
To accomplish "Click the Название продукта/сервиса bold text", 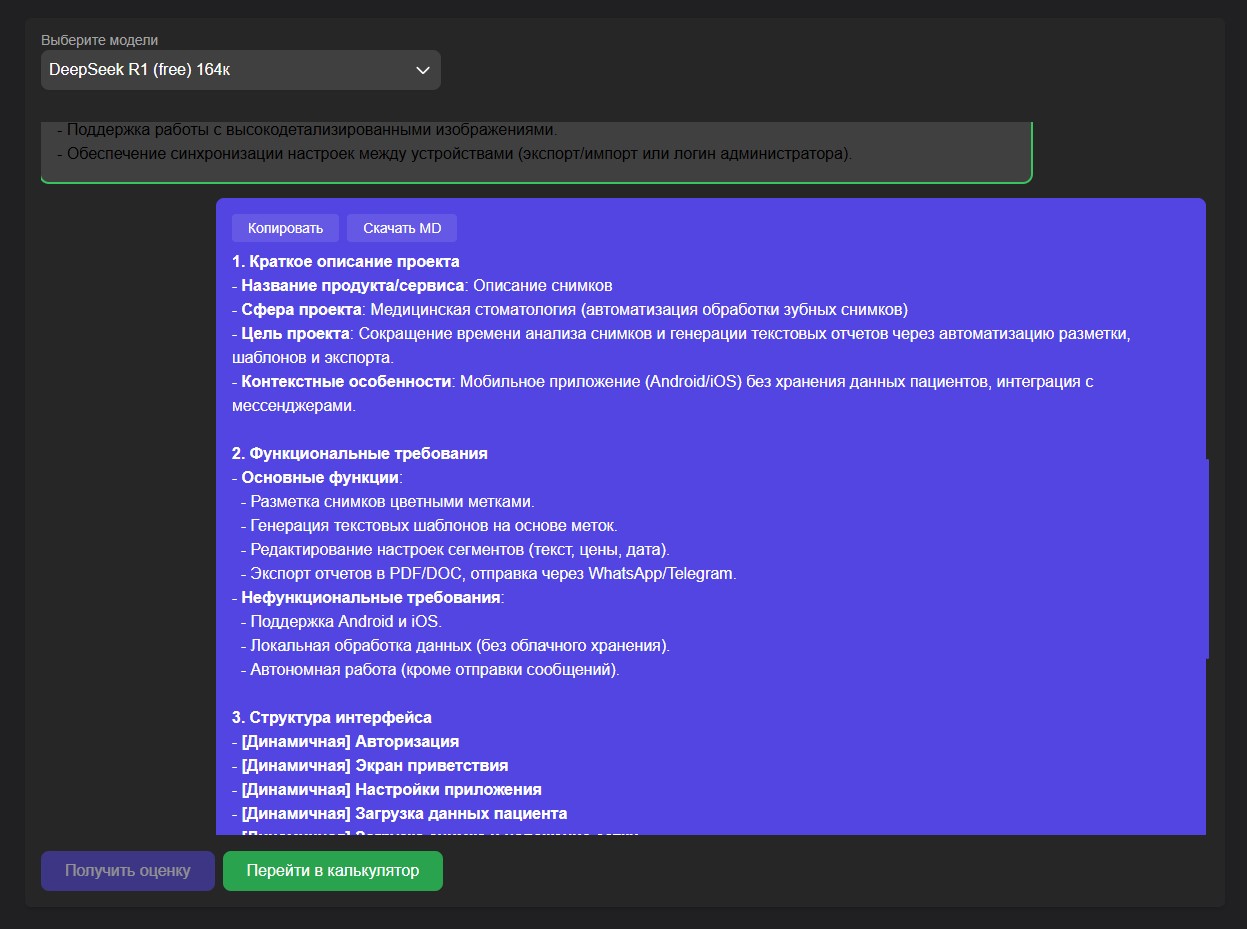I will (x=352, y=286).
